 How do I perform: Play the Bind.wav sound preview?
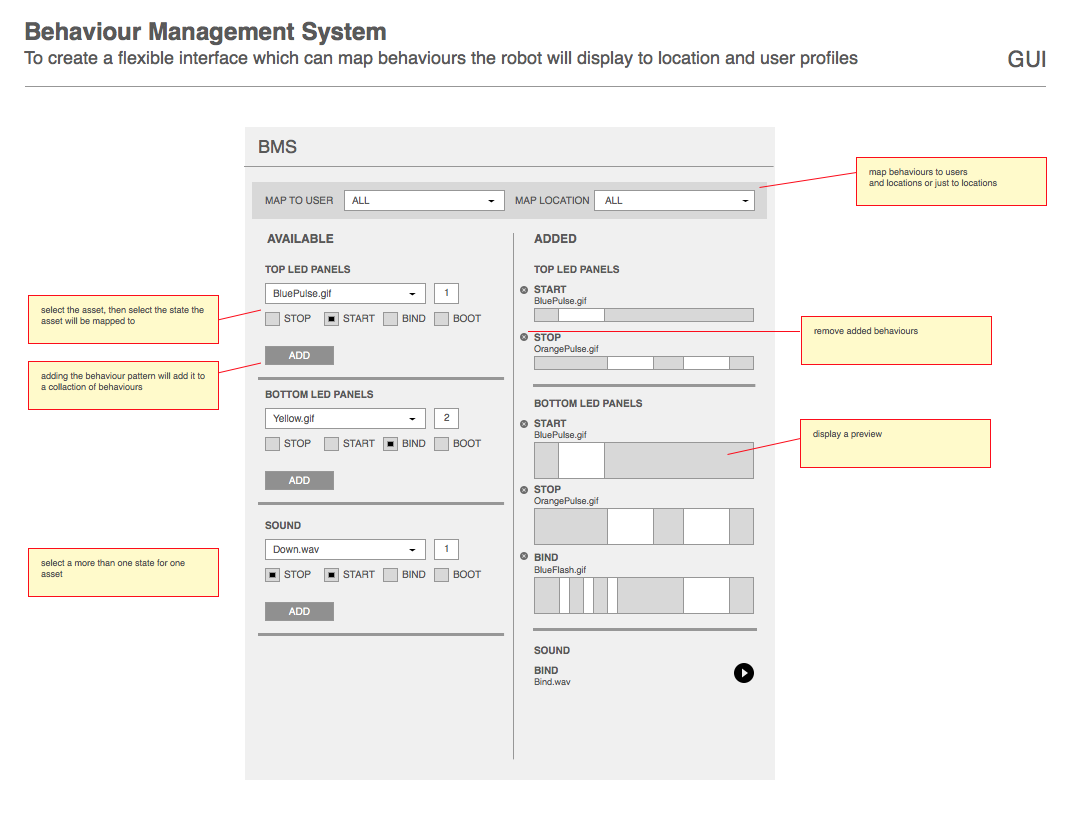point(743,673)
